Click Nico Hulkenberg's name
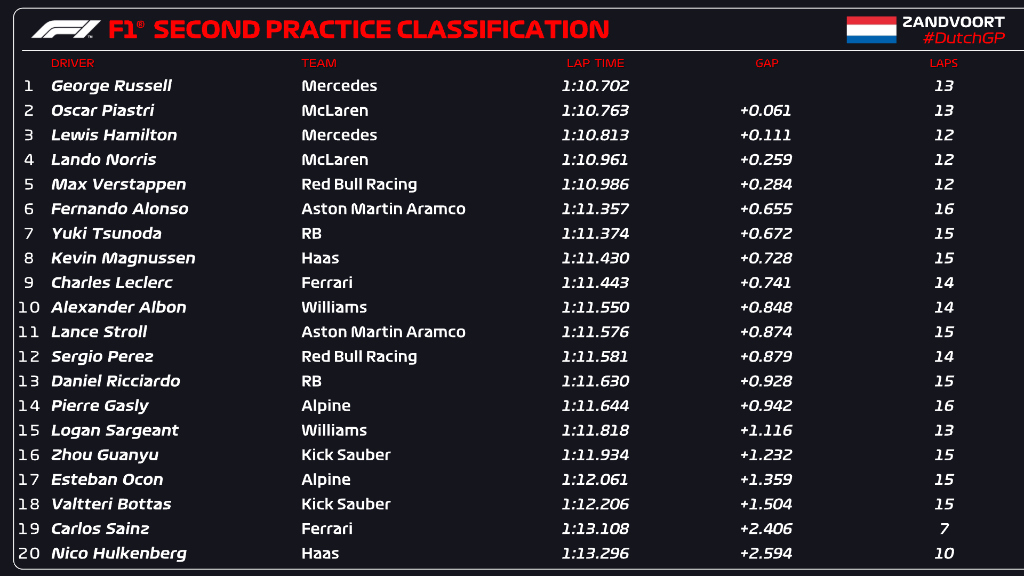 pos(118,553)
